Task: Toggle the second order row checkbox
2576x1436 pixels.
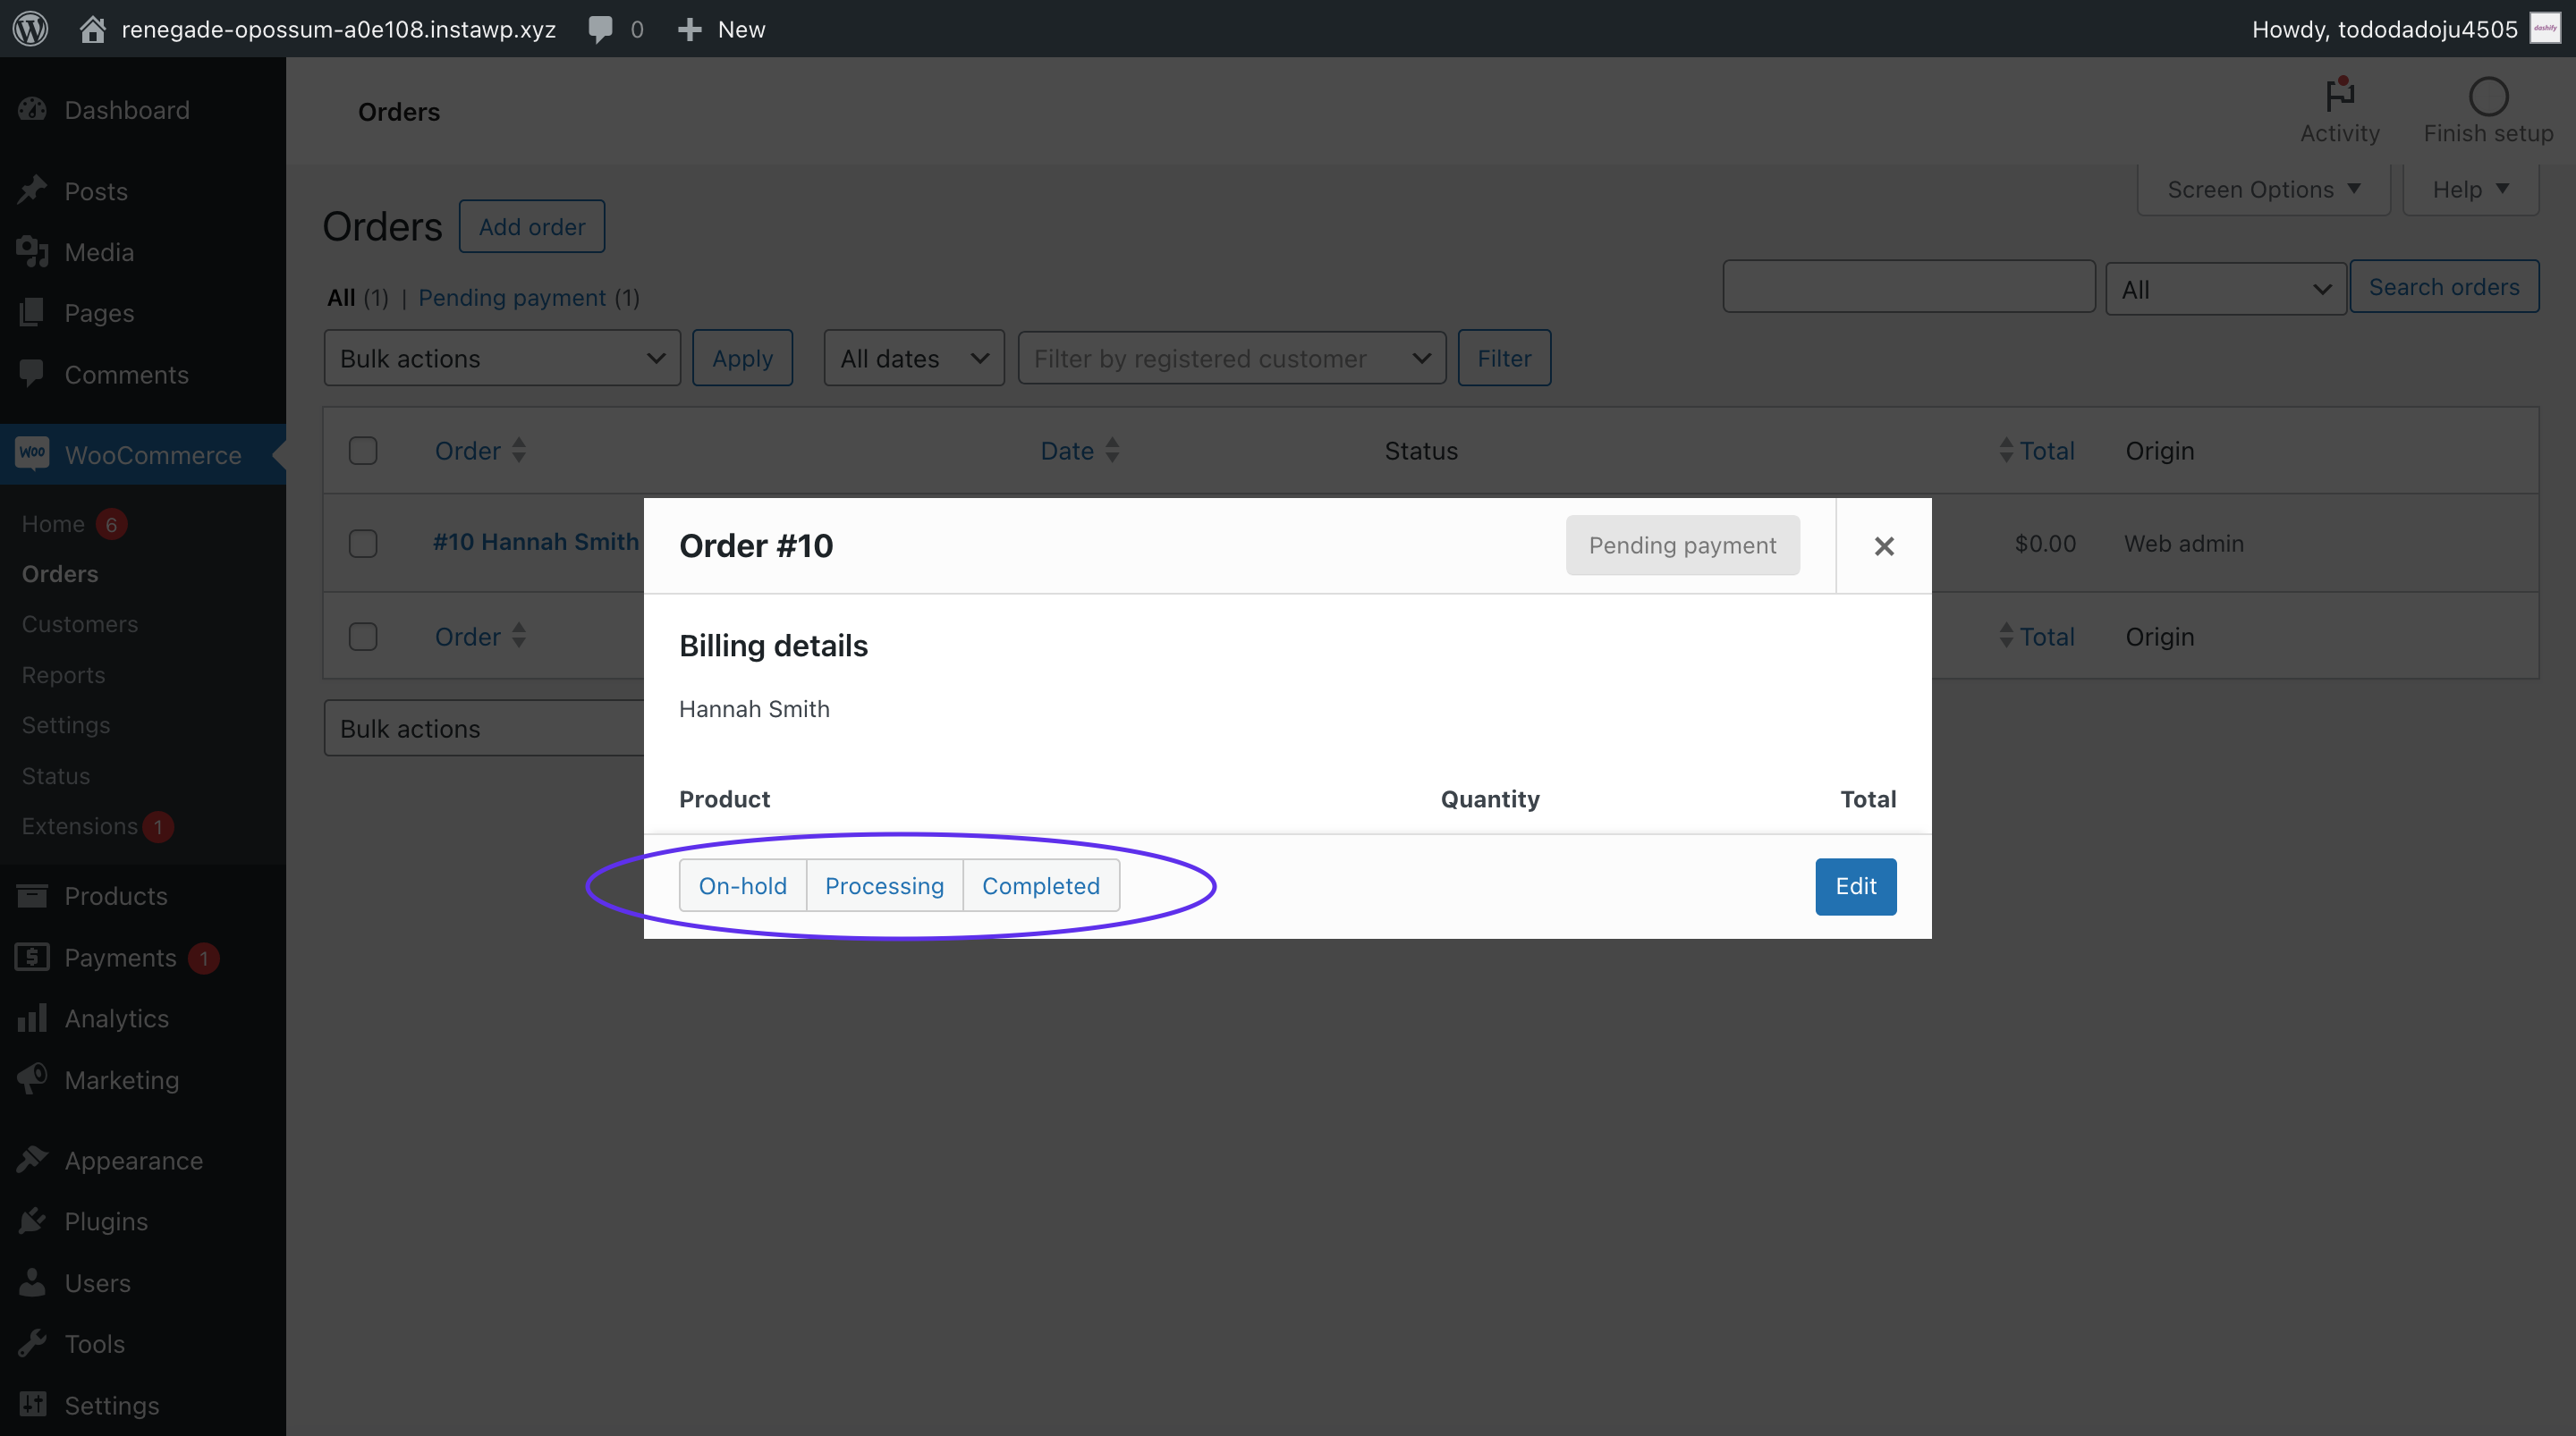Action: coord(363,635)
